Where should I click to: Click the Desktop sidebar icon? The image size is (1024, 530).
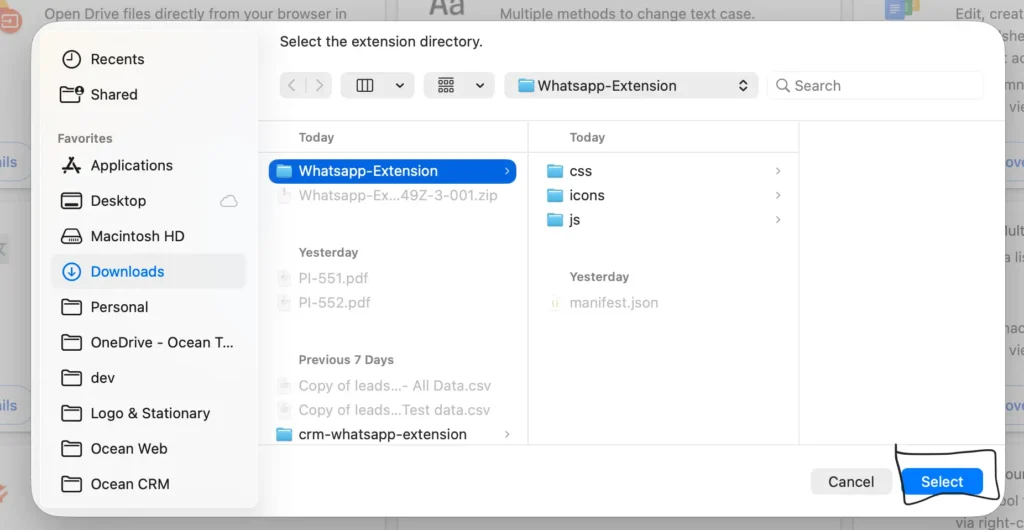(71, 201)
